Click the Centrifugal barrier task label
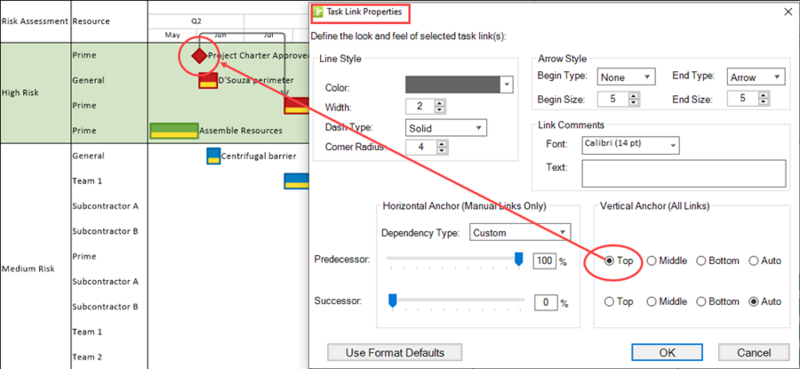The height and width of the screenshot is (369, 800). tap(258, 156)
